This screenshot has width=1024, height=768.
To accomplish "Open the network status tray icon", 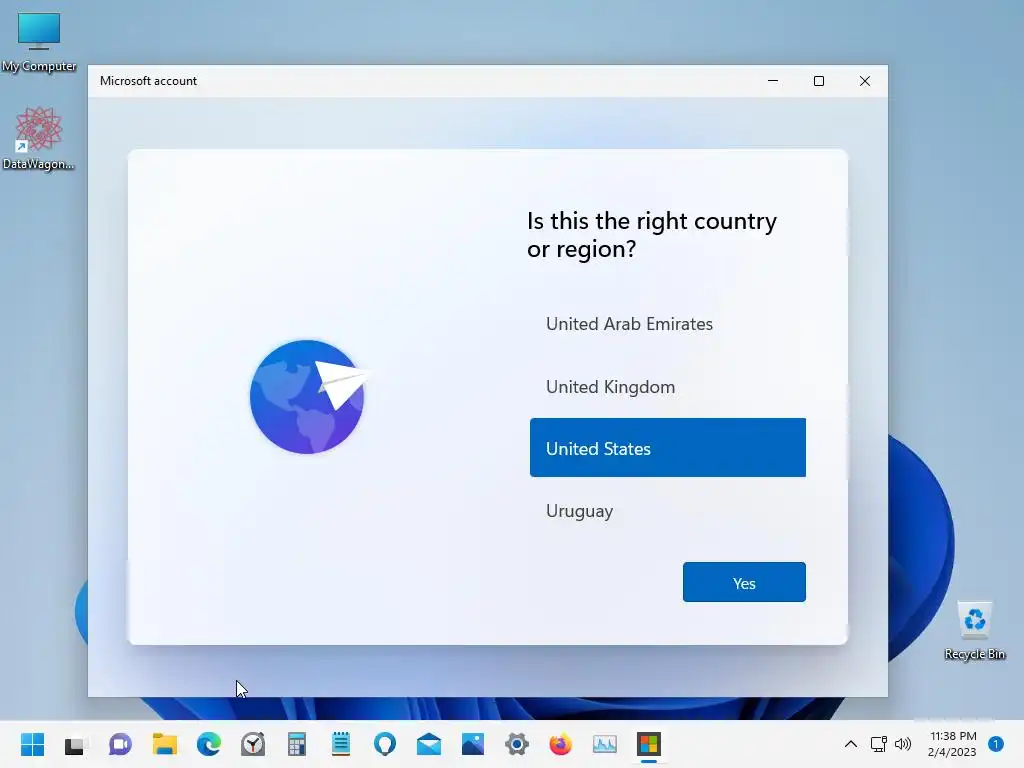I will point(878,744).
